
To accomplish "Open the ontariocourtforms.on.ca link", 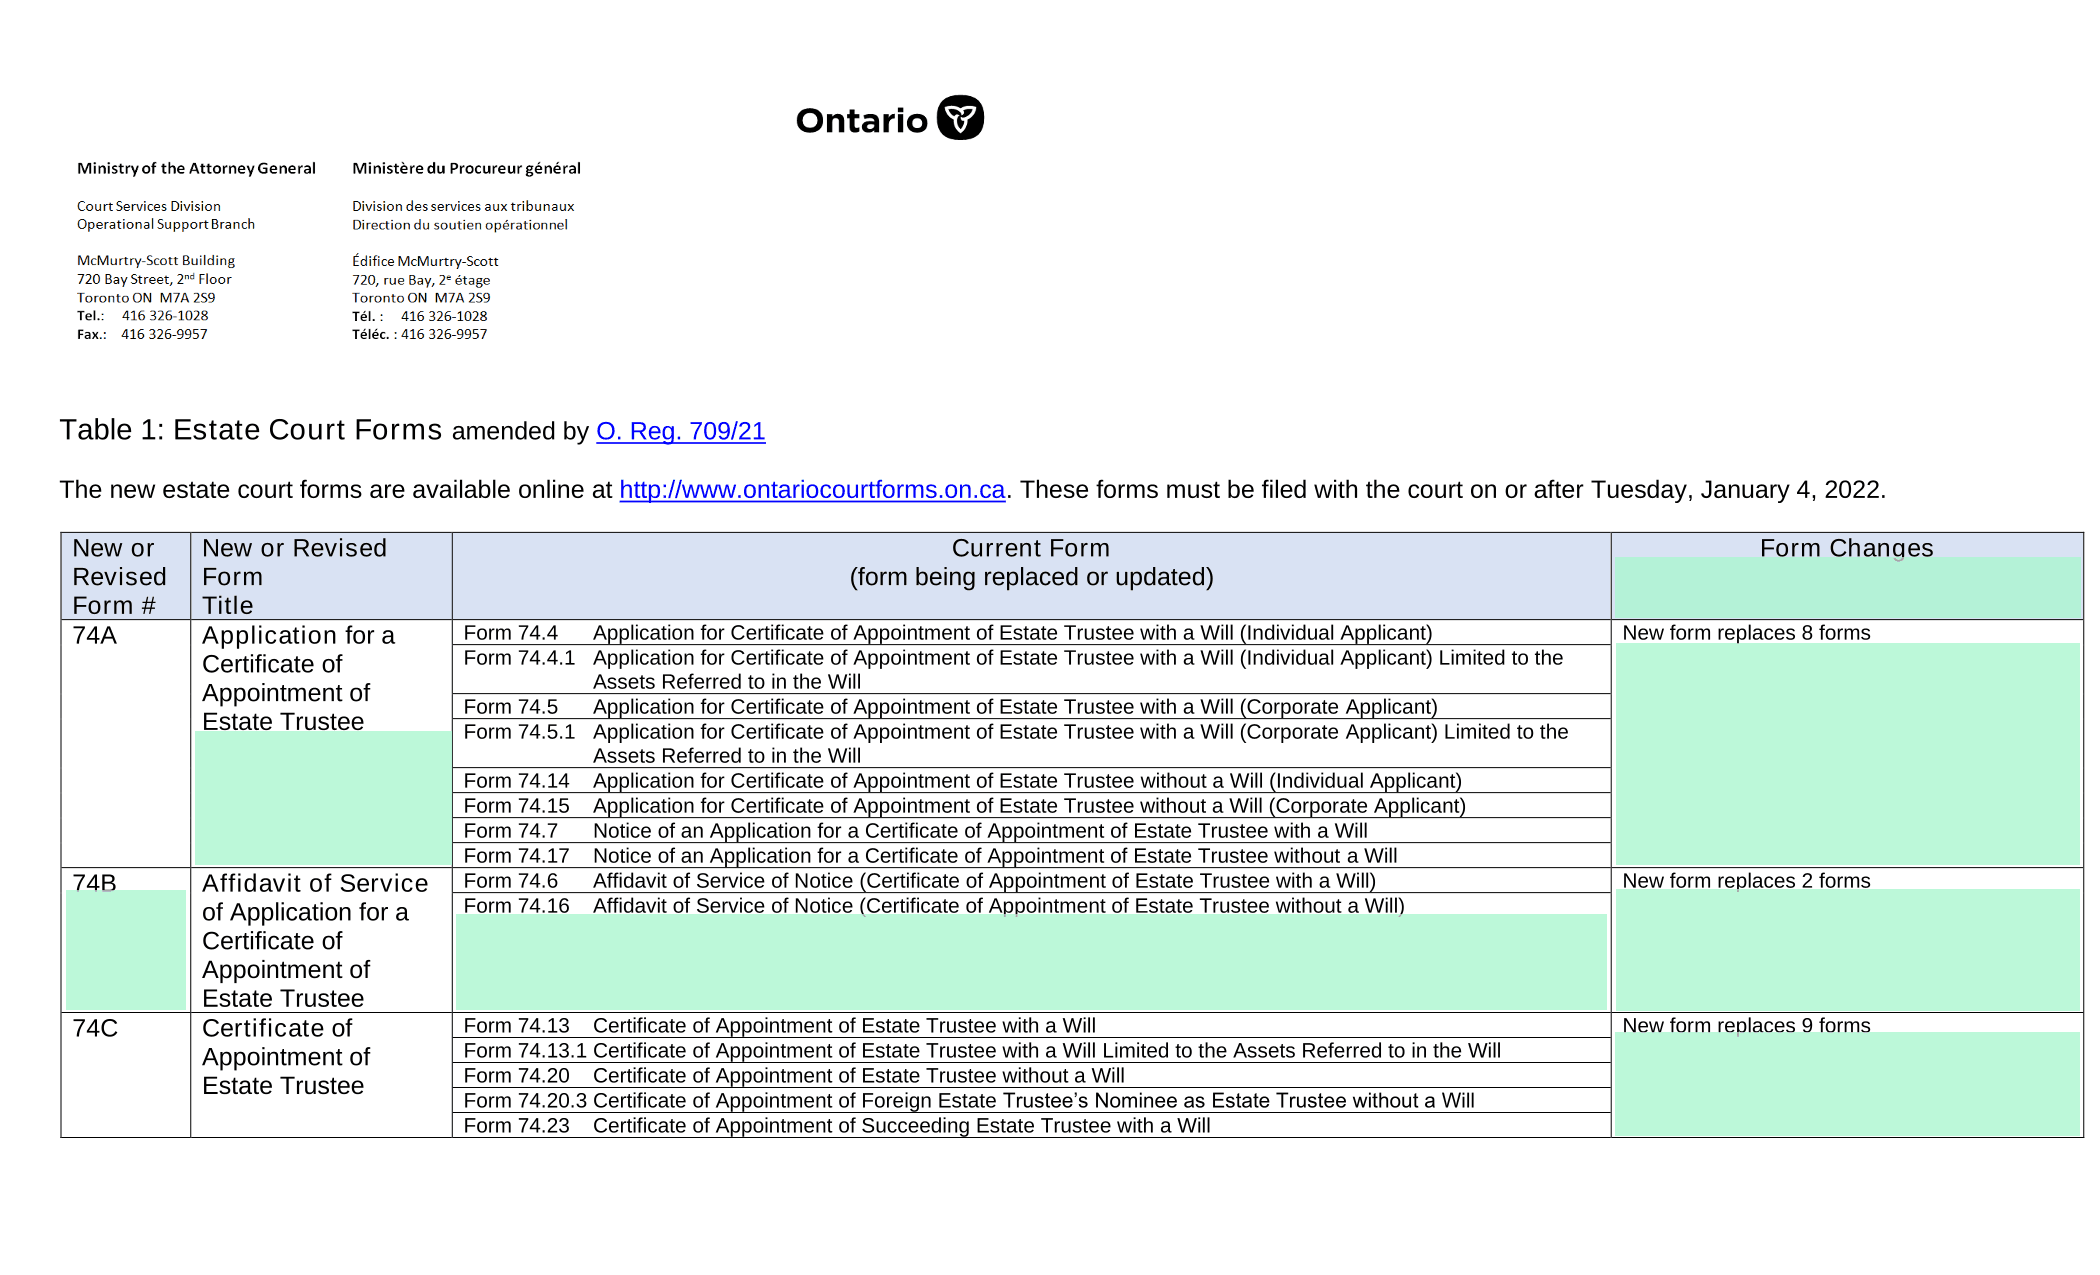I will tap(812, 489).
